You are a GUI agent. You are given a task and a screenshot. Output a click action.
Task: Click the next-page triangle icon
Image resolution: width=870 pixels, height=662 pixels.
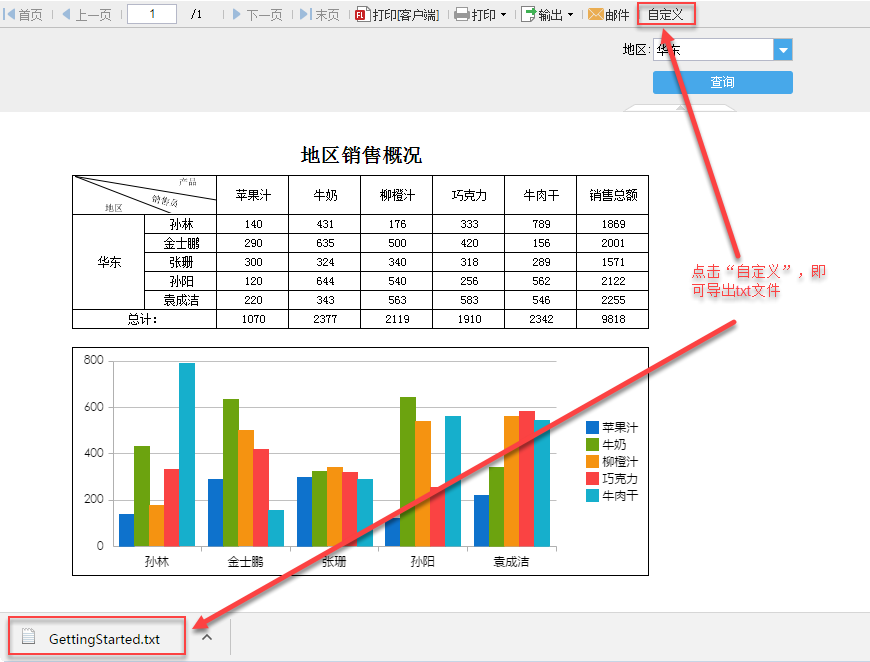237,14
